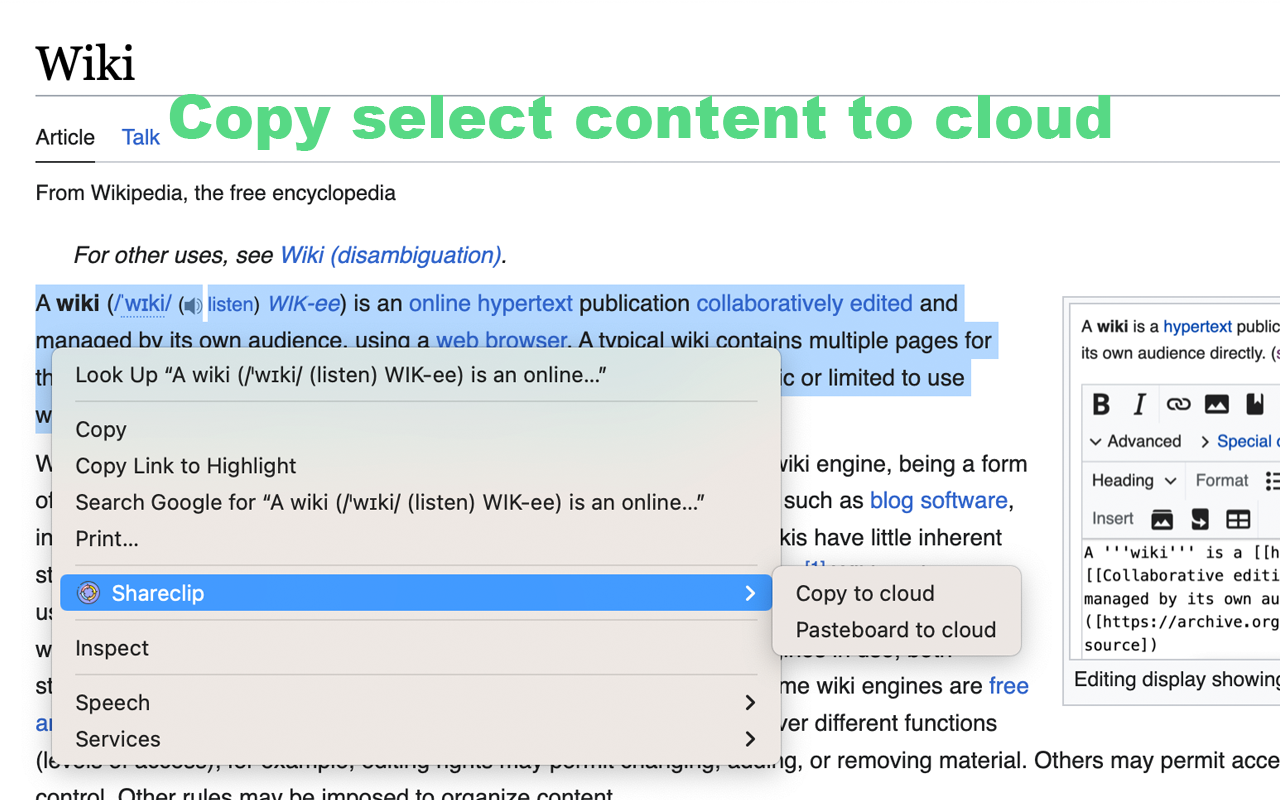Click the table icon in Insert row
Viewport: 1280px width, 800px height.
[1238, 519]
